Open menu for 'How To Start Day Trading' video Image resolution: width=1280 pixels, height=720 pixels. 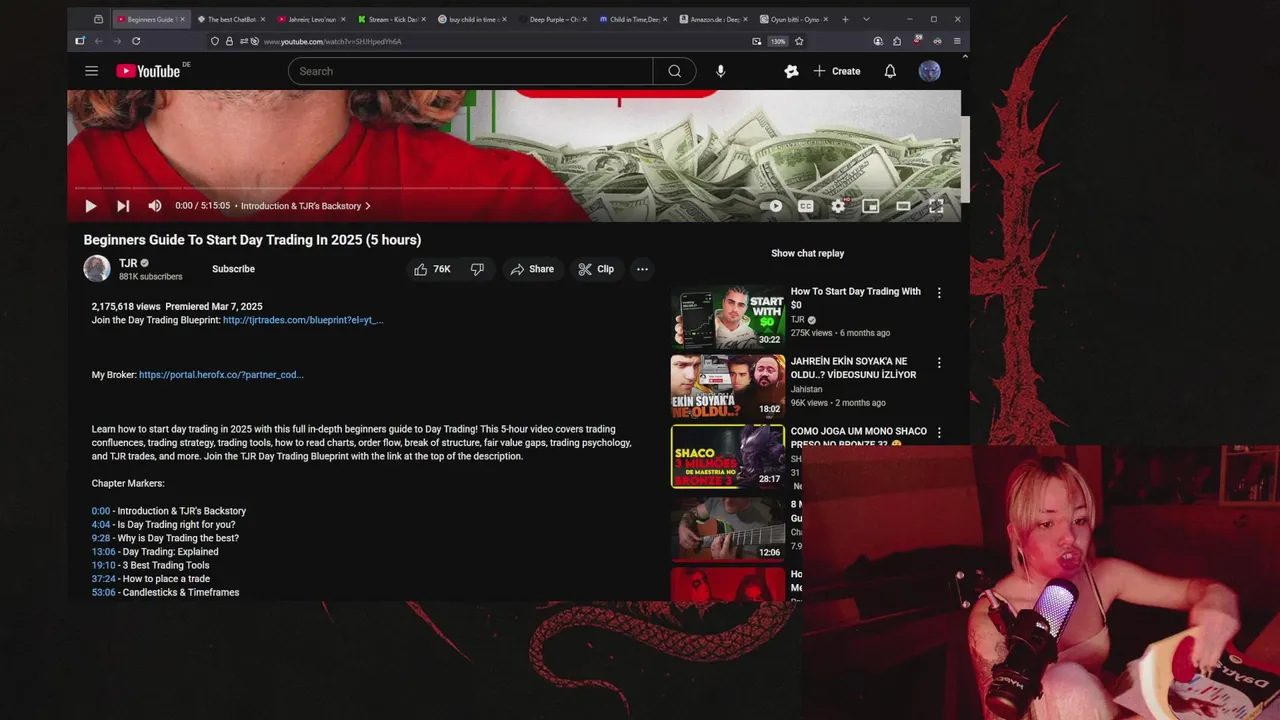click(939, 293)
